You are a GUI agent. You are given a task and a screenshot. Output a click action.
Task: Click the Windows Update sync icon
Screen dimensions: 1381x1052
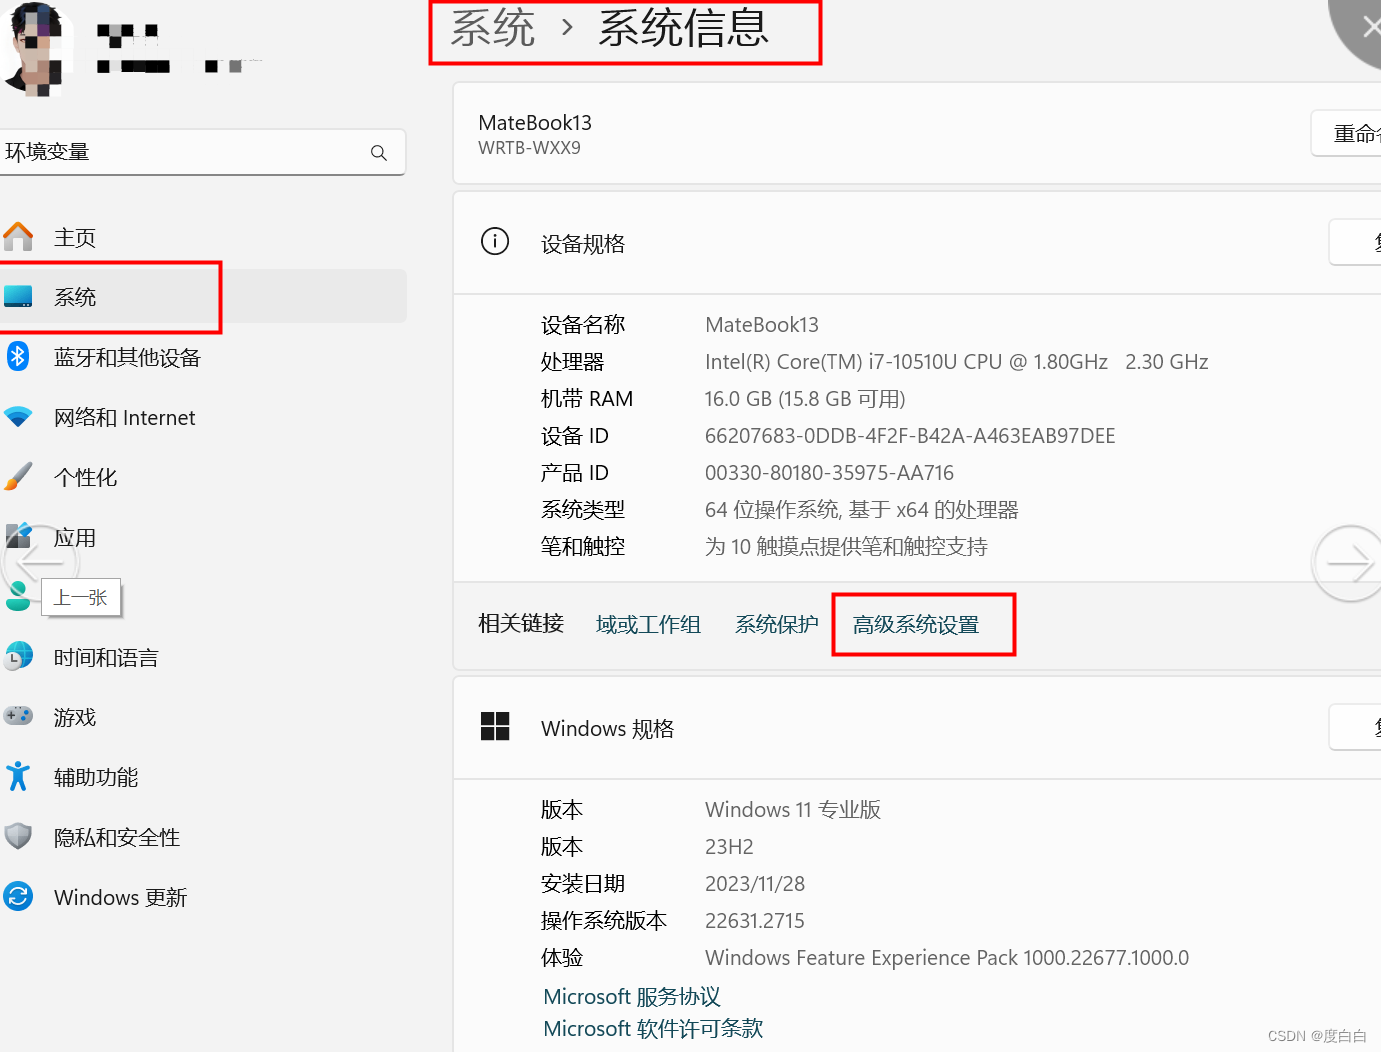pyautogui.click(x=18, y=896)
